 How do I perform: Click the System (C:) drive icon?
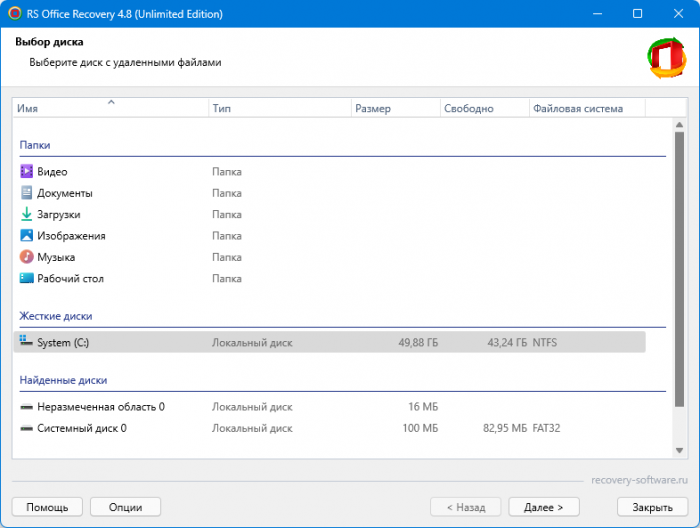point(26,342)
